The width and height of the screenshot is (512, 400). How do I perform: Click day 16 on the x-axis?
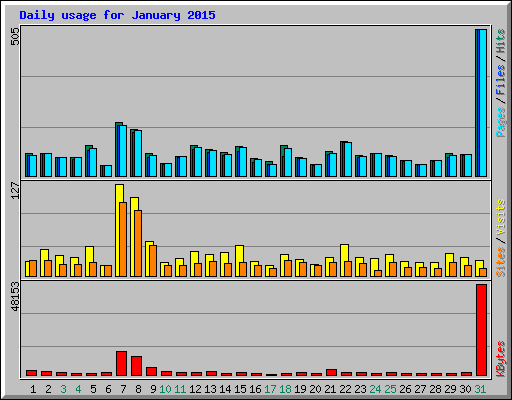coord(255,389)
